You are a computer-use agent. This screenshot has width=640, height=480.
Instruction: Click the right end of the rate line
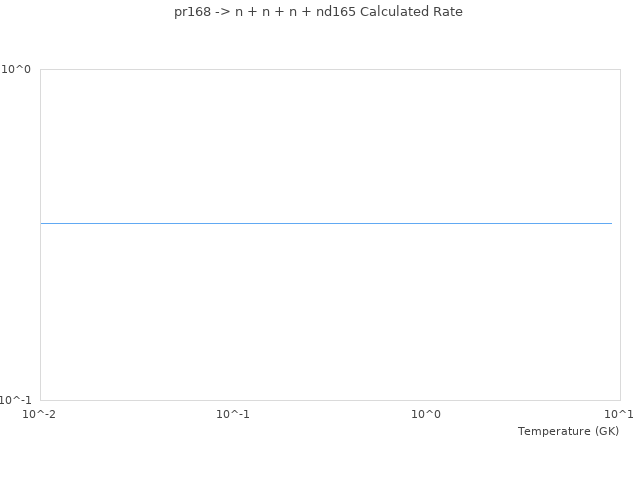click(x=611, y=223)
